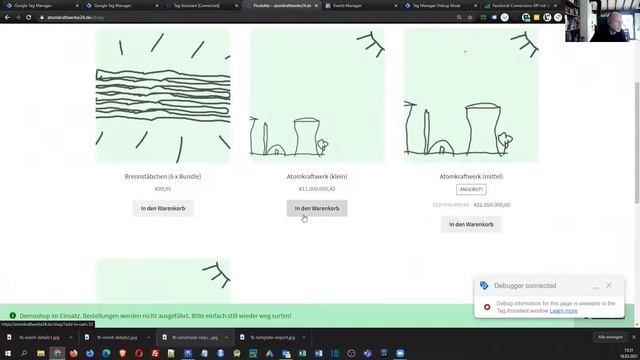Expand options for fb-event-details2.jpg download
This screenshot has width=640, height=360.
(148, 338)
